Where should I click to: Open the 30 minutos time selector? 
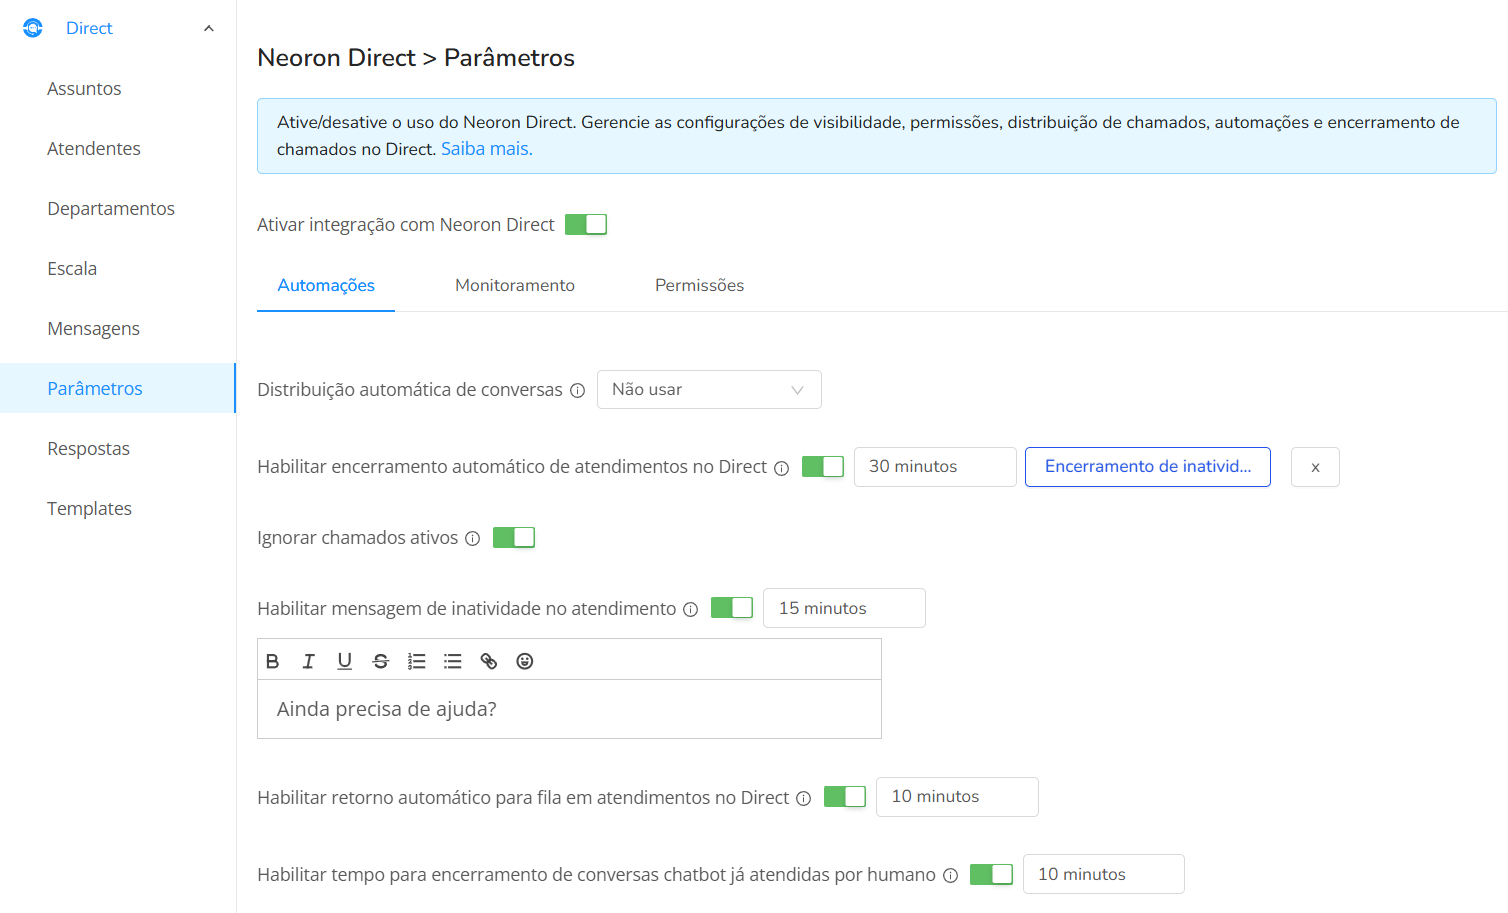coord(935,467)
